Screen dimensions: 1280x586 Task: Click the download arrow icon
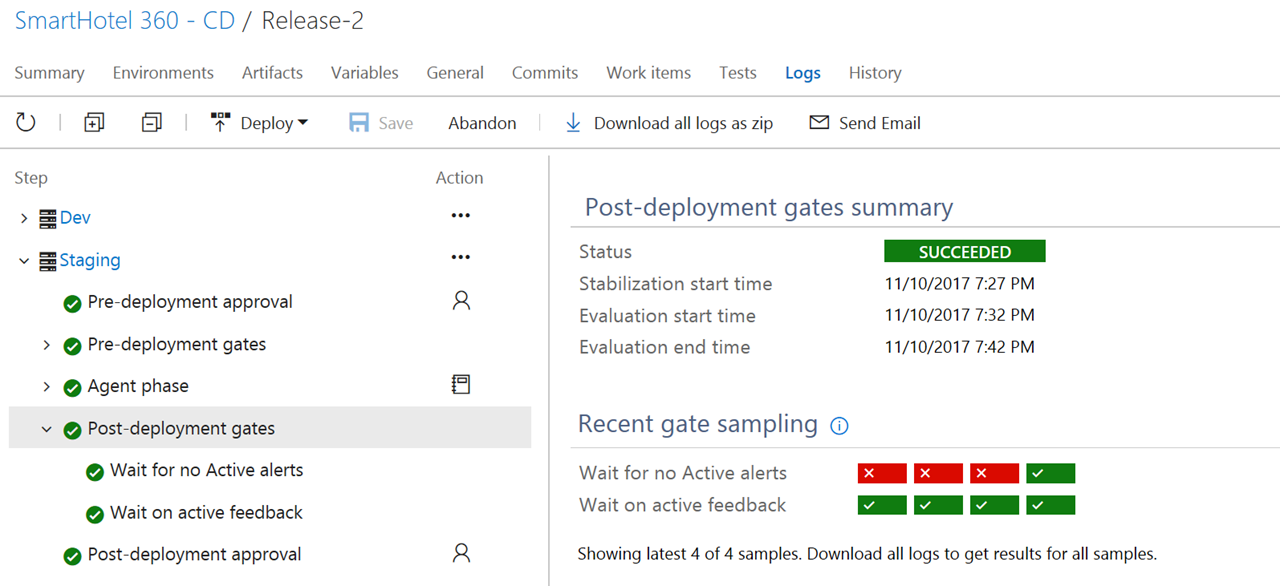(x=573, y=123)
